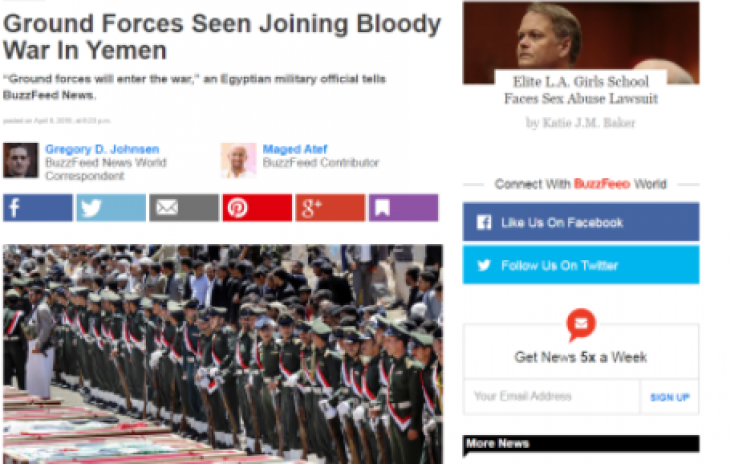Image resolution: width=730 pixels, height=464 pixels.
Task: Share article via Twitter bird button
Action: click(x=111, y=208)
